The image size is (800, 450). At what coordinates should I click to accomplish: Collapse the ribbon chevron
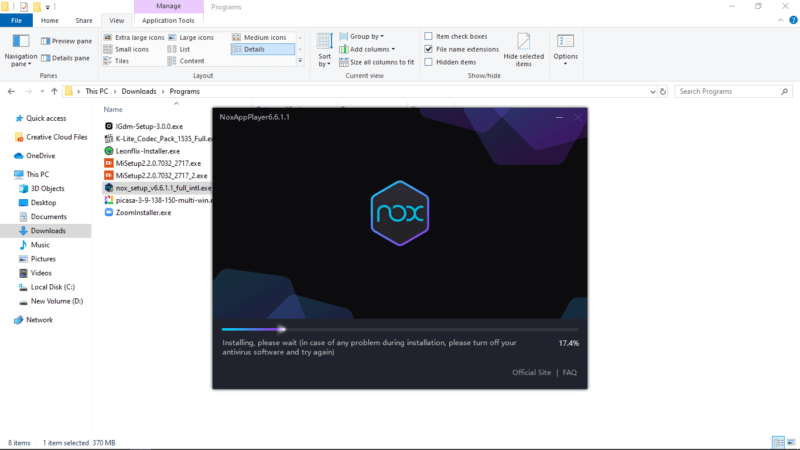pyautogui.click(x=781, y=20)
